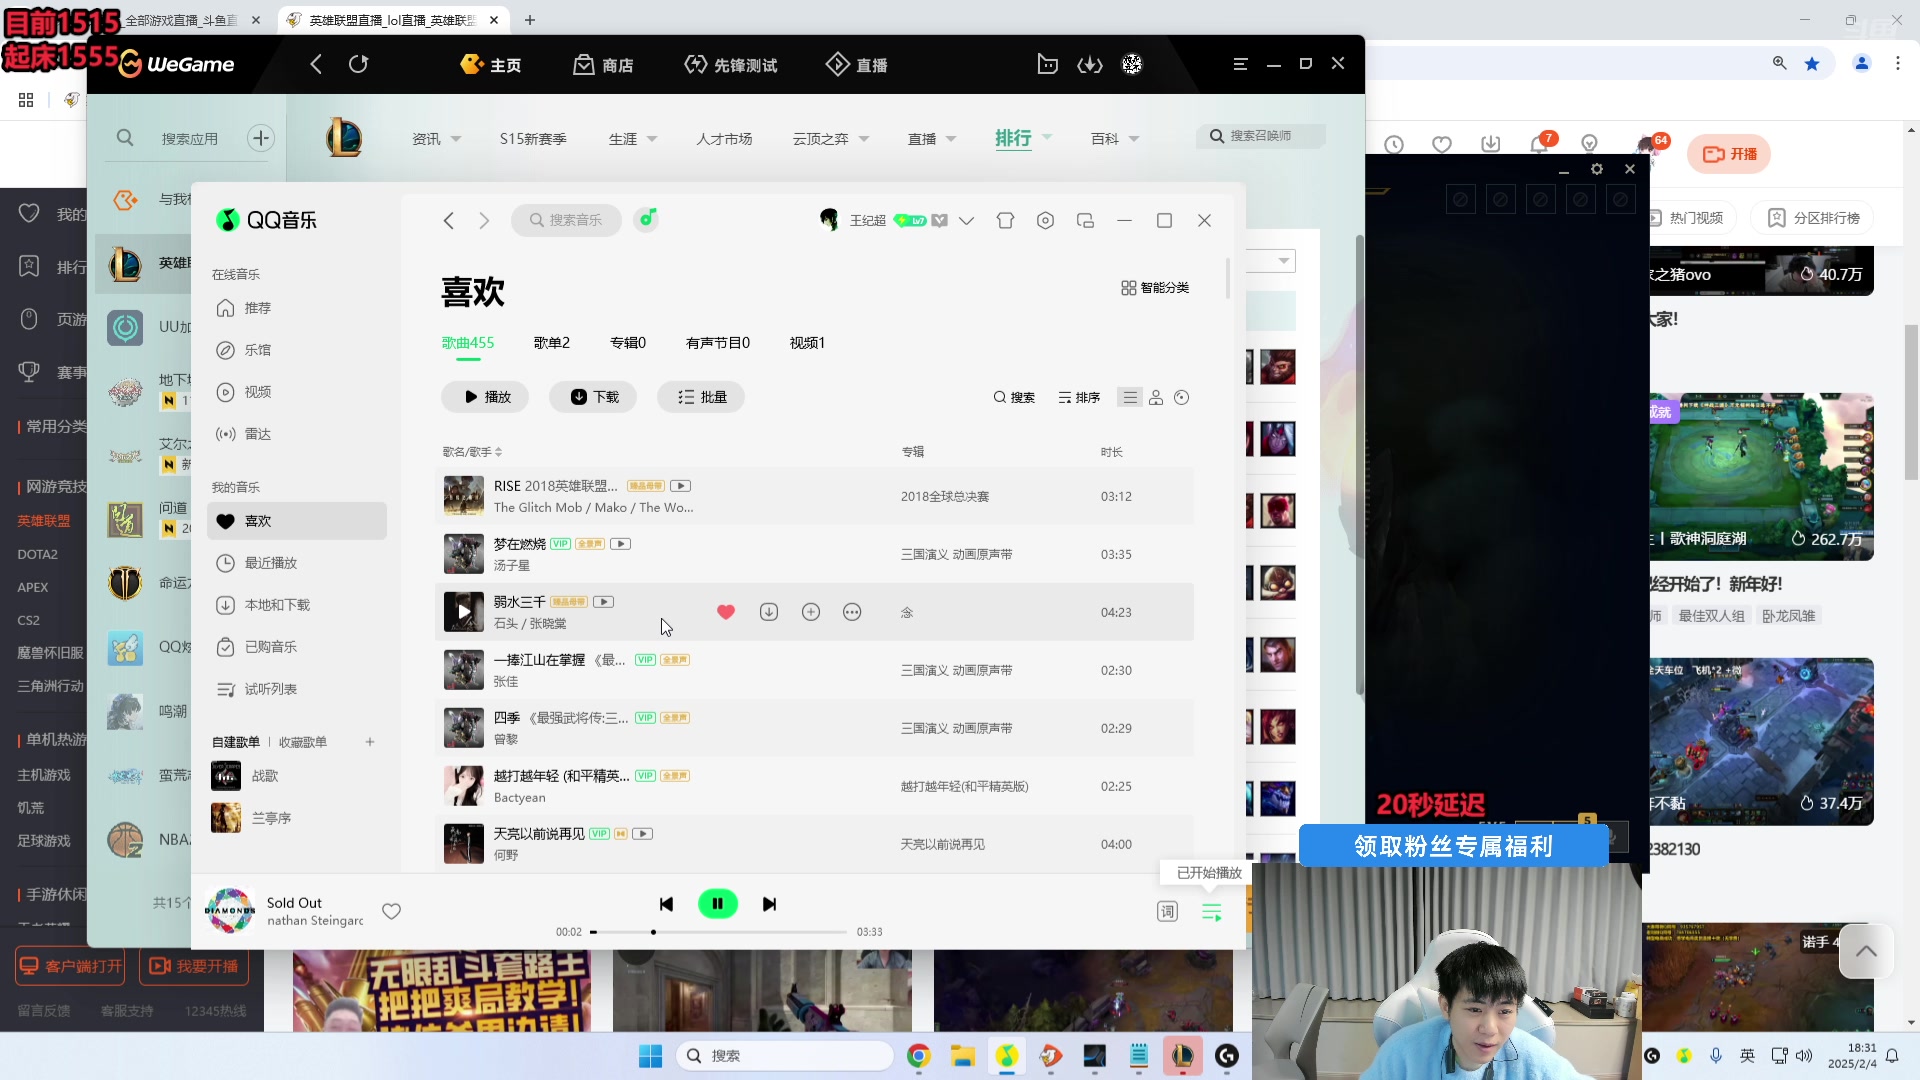Click the 下载 download button

[594, 397]
